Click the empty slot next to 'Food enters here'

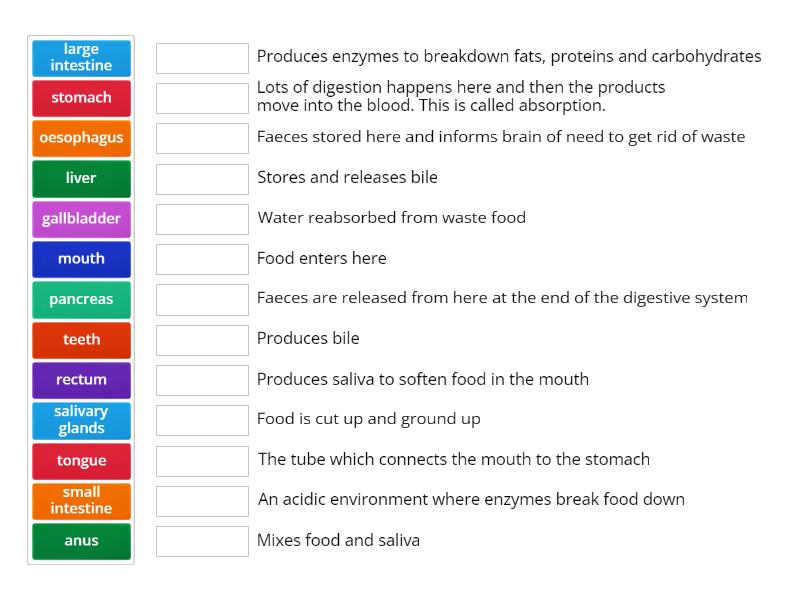[x=202, y=259]
